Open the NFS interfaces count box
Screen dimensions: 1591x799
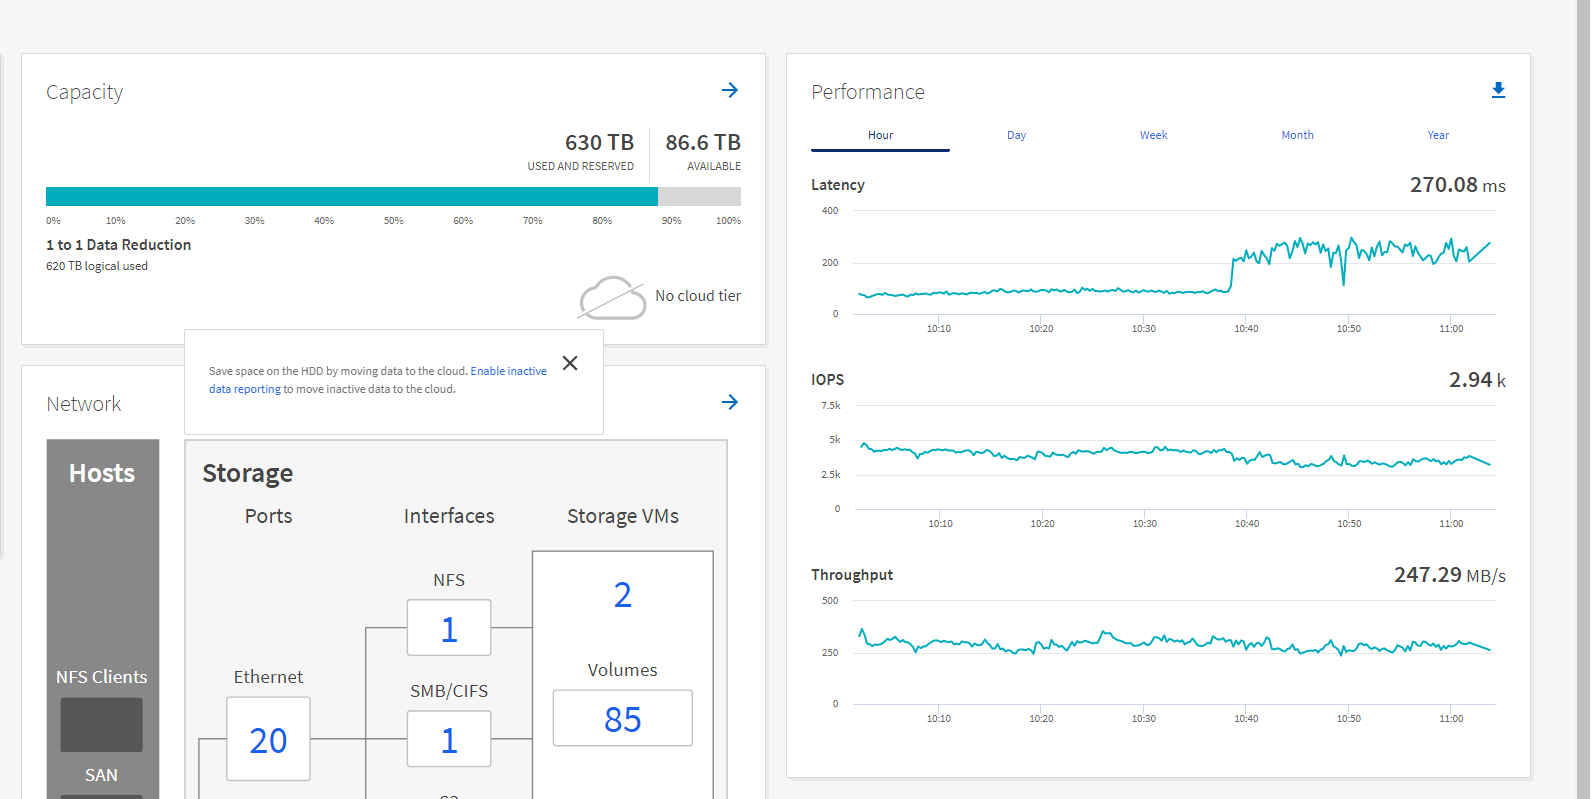[x=449, y=628]
